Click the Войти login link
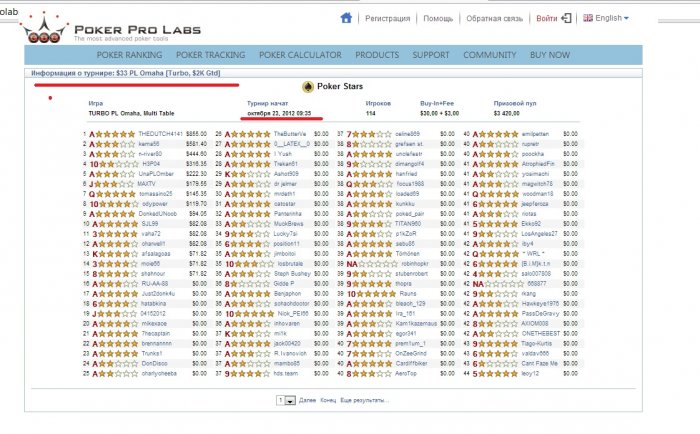Viewport: 700px width, 434px height. pyautogui.click(x=547, y=18)
